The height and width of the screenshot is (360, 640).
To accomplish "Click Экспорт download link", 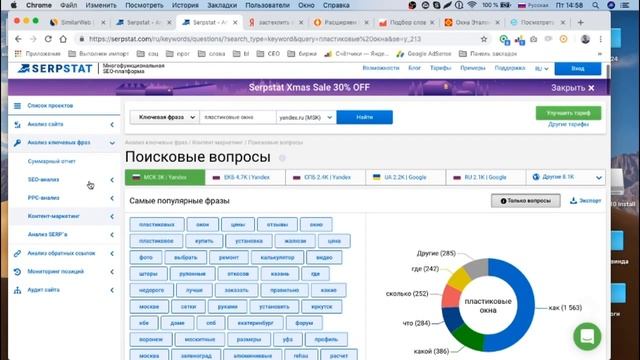I will click(586, 201).
